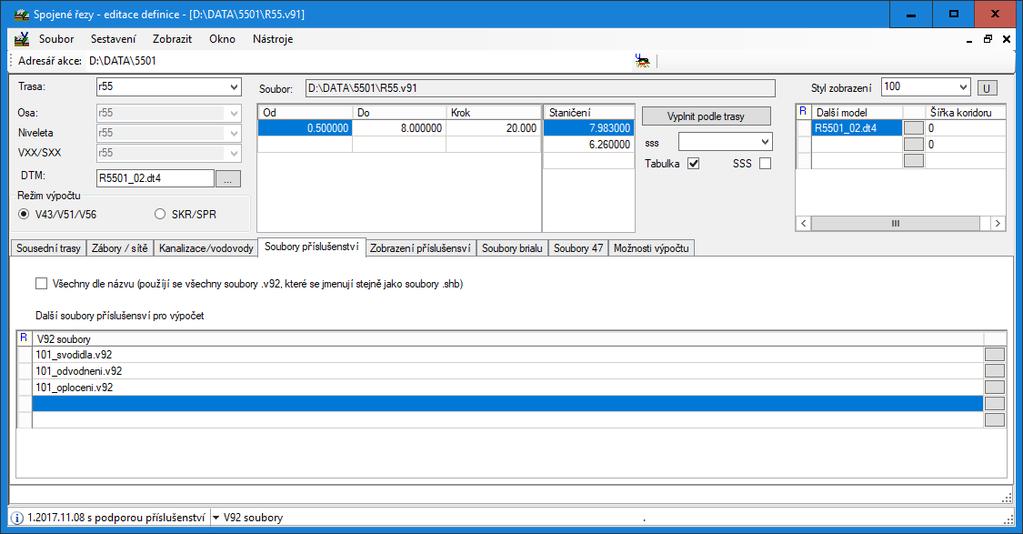Click the mdi Close X in menu bar
The width and height of the screenshot is (1023, 534).
pos(1007,39)
